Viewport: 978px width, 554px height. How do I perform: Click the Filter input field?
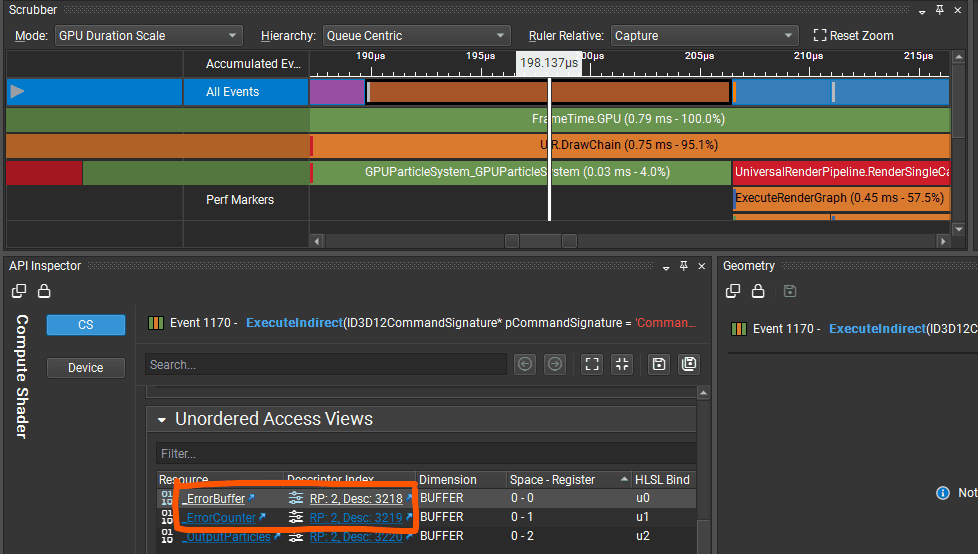coord(426,454)
